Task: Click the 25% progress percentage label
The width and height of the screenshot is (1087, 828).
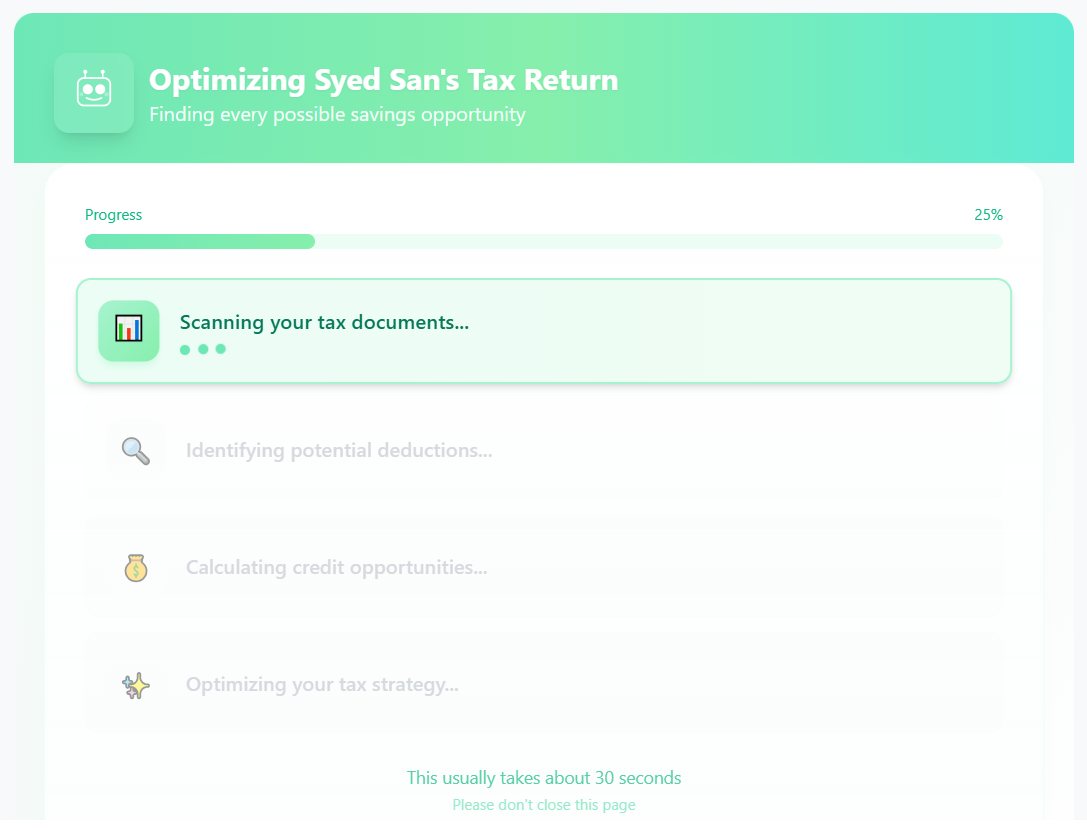Action: pyautogui.click(x=988, y=215)
